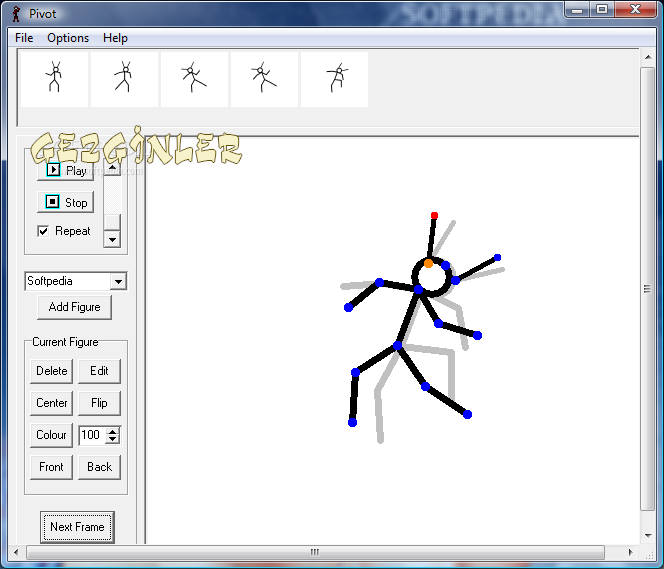Bring figure to Front
Image resolution: width=664 pixels, height=569 pixels.
(52, 467)
